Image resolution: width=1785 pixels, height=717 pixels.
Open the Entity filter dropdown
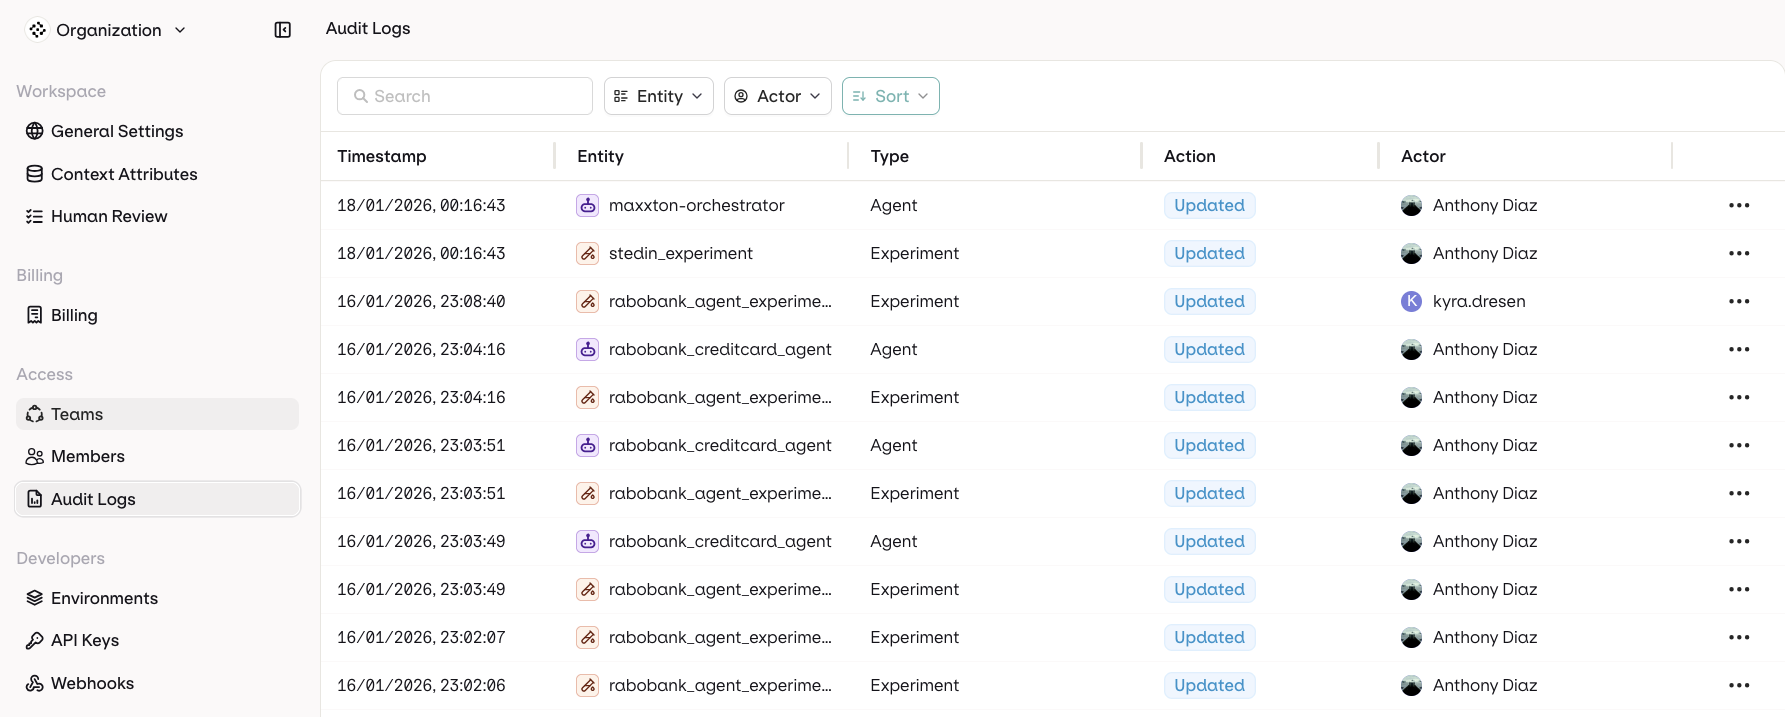point(658,96)
